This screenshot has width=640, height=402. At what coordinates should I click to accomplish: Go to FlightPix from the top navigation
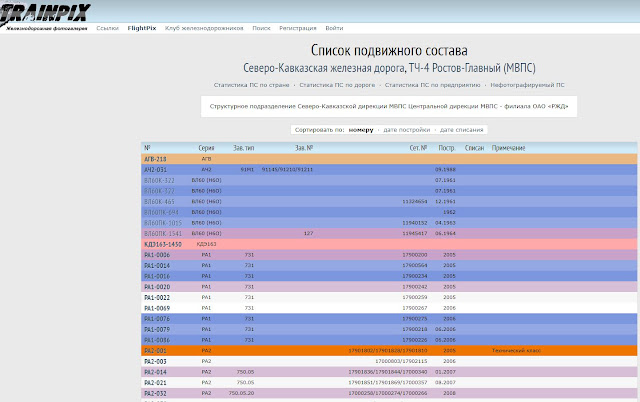pyautogui.click(x=142, y=28)
